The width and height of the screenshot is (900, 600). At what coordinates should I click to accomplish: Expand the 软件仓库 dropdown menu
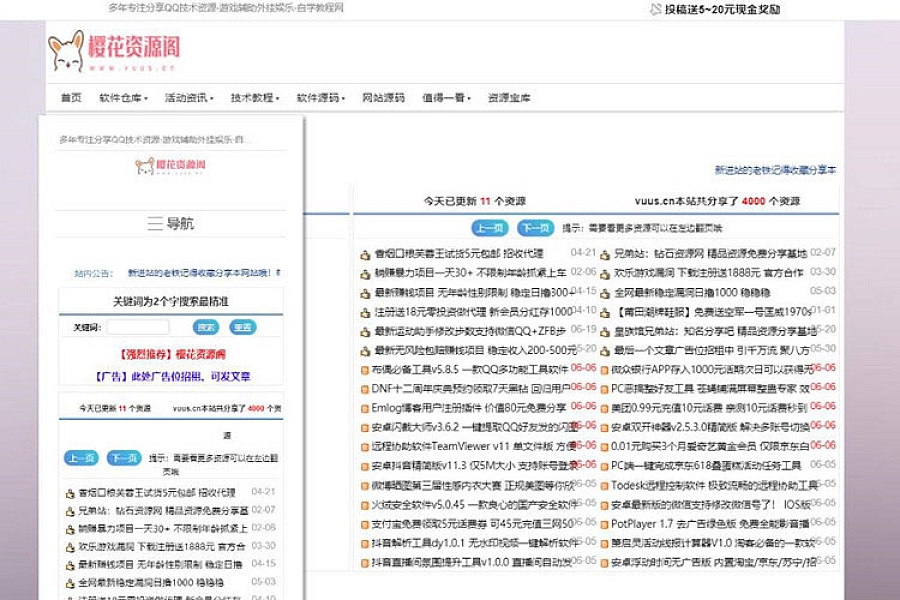pos(123,98)
